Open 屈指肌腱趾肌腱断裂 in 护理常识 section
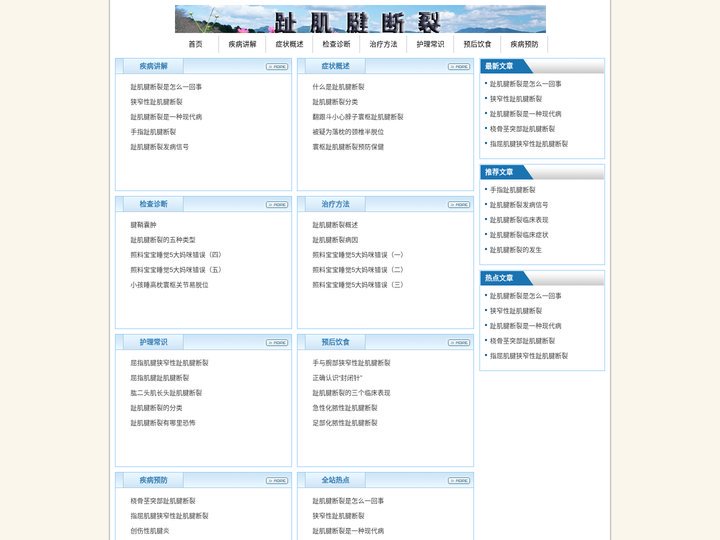The image size is (720, 540). 160,378
